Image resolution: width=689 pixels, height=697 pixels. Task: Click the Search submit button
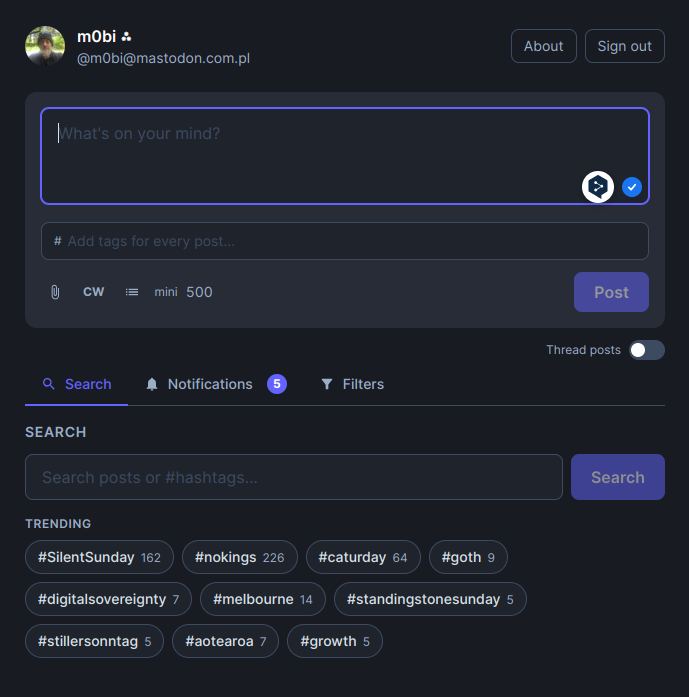tap(617, 477)
